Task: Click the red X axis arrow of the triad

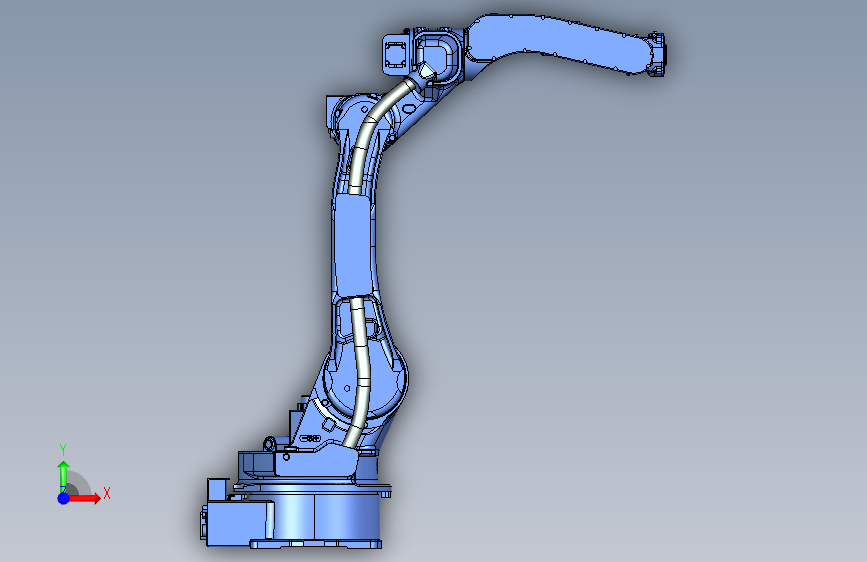Action: (85, 498)
